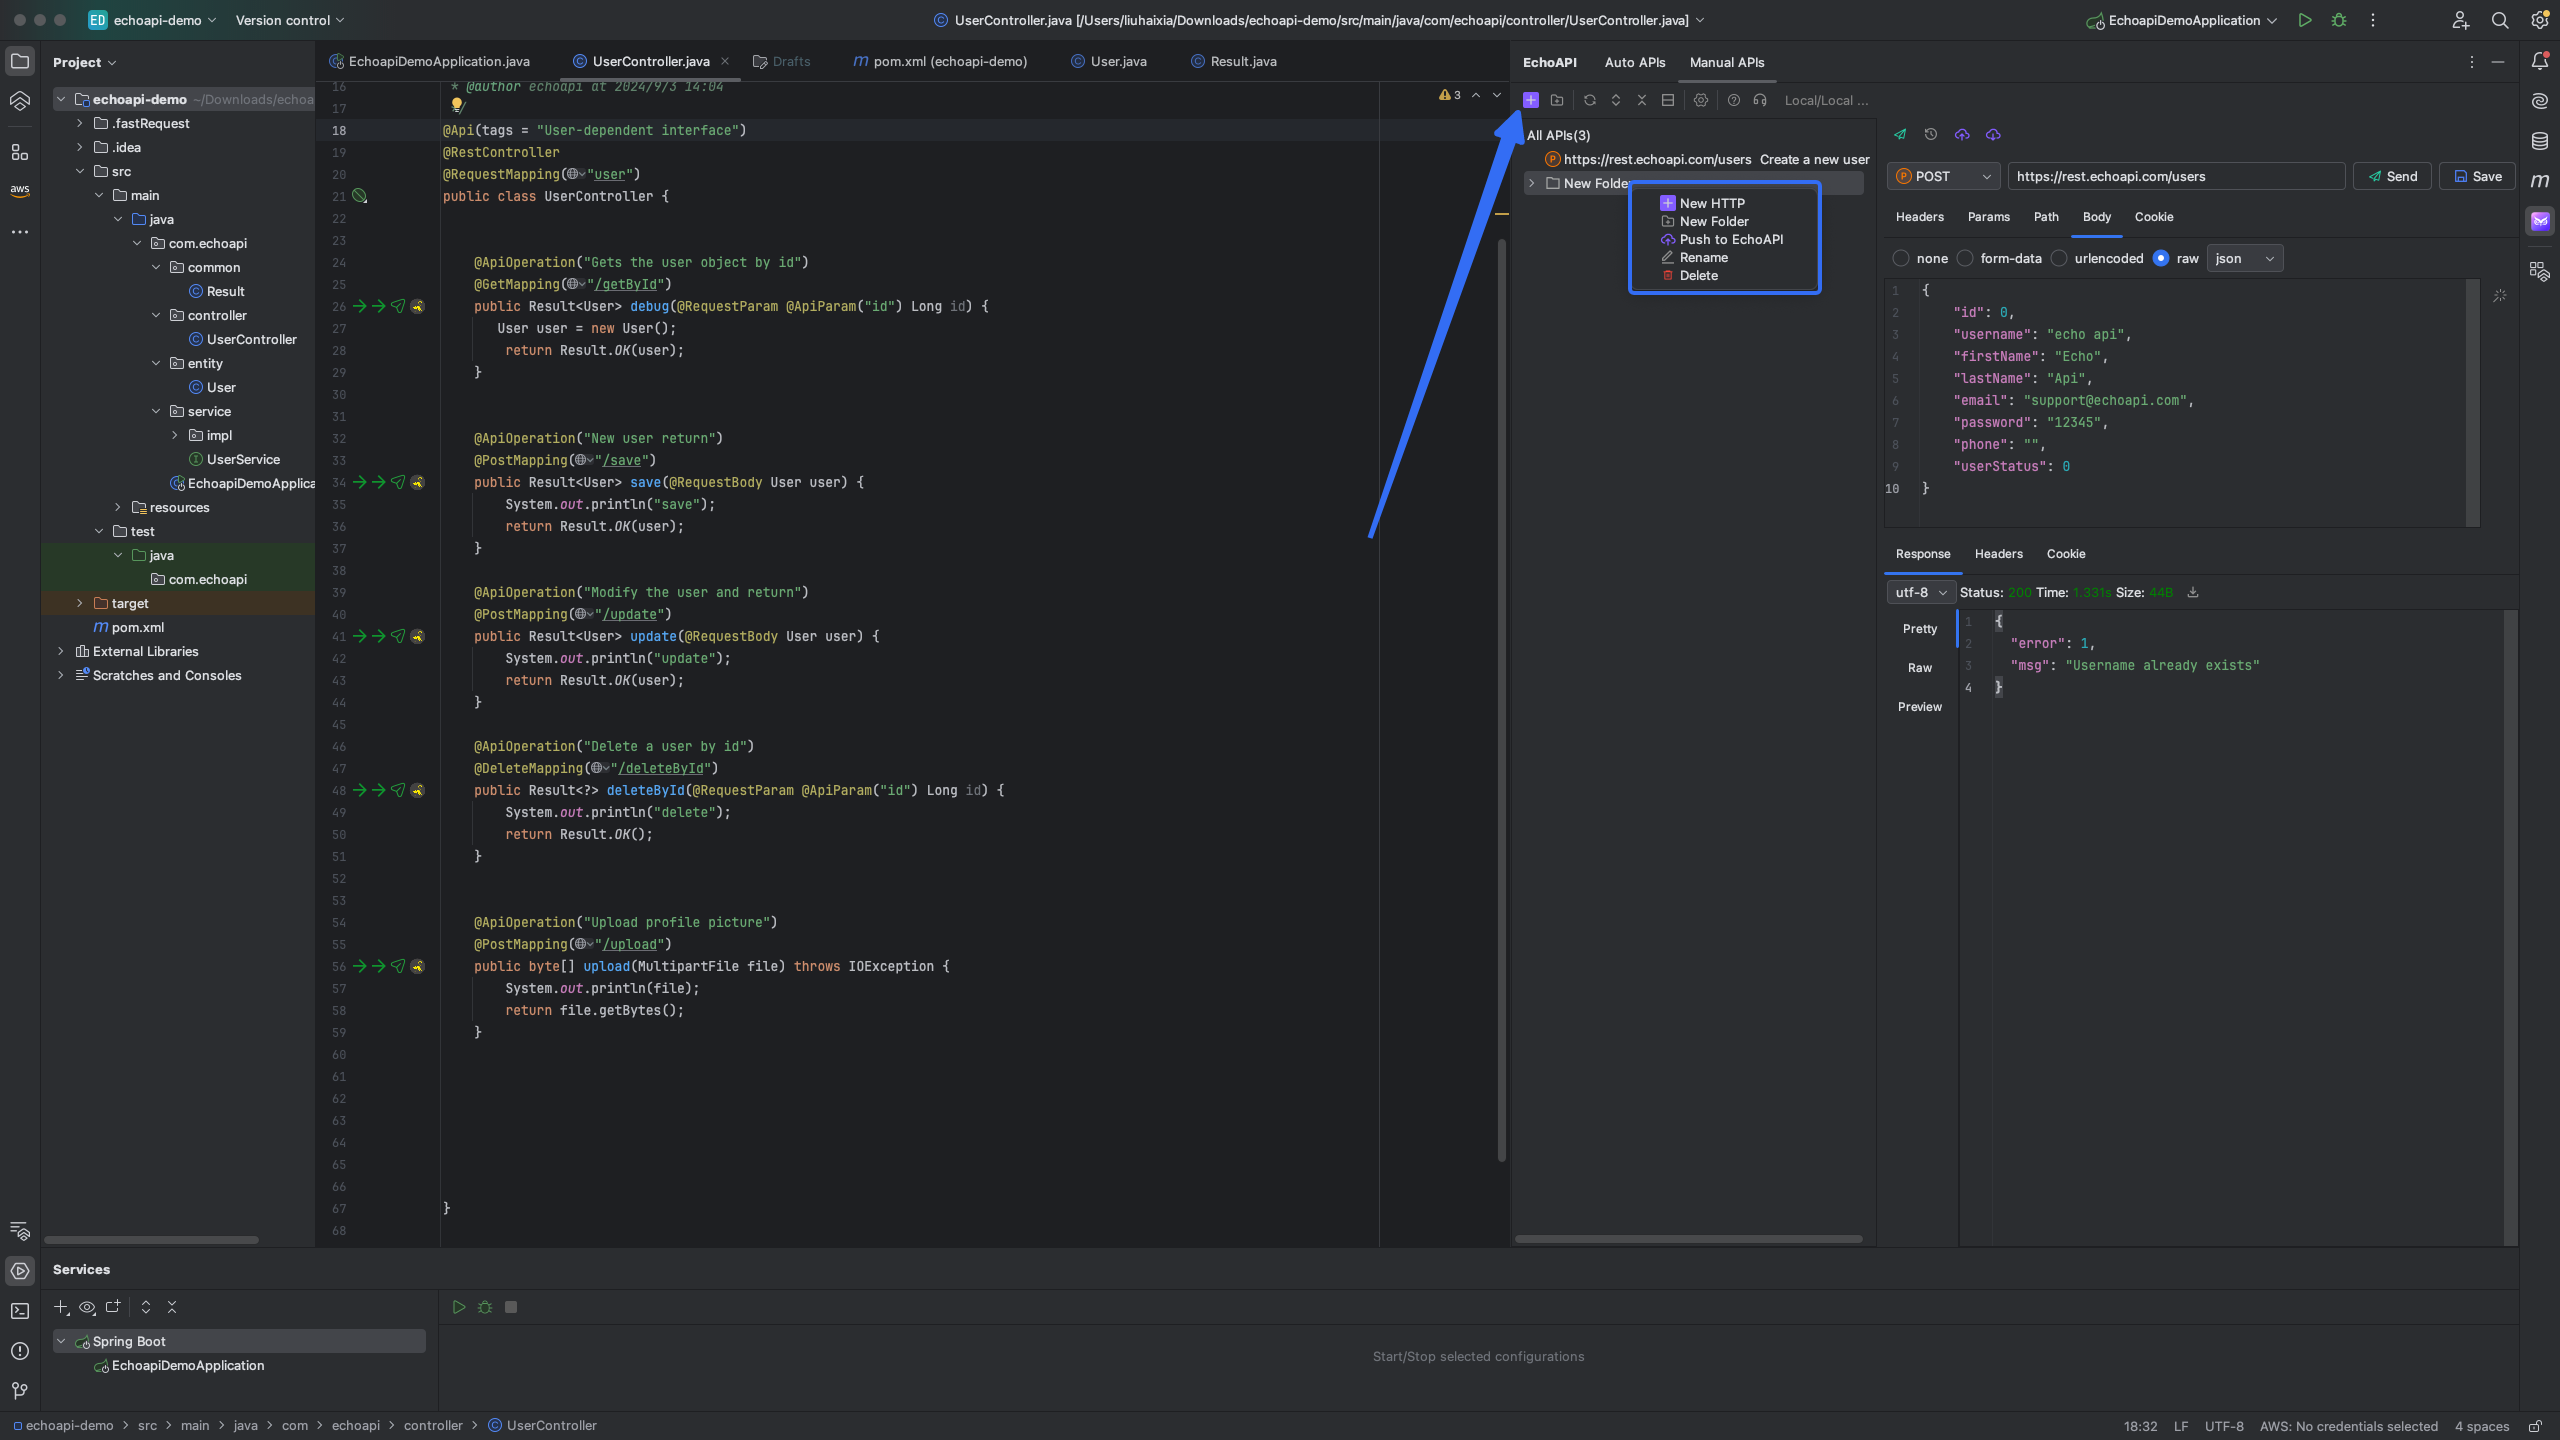Viewport: 2560px width, 1440px height.
Task: Click the headset support icon
Action: (1760, 100)
